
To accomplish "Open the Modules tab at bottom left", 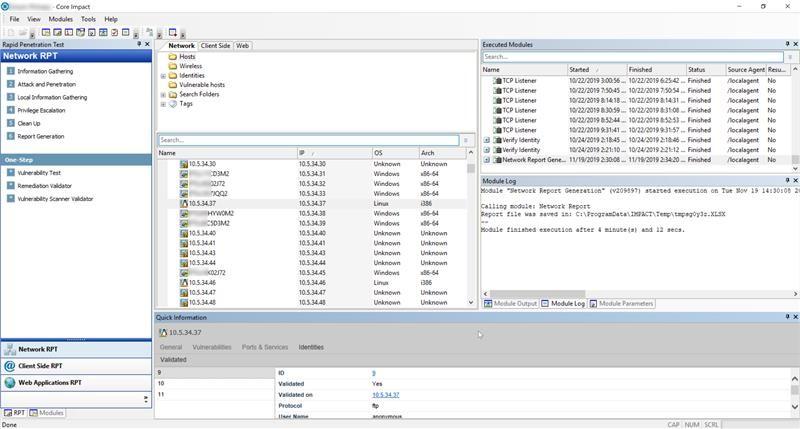I will click(x=46, y=413).
